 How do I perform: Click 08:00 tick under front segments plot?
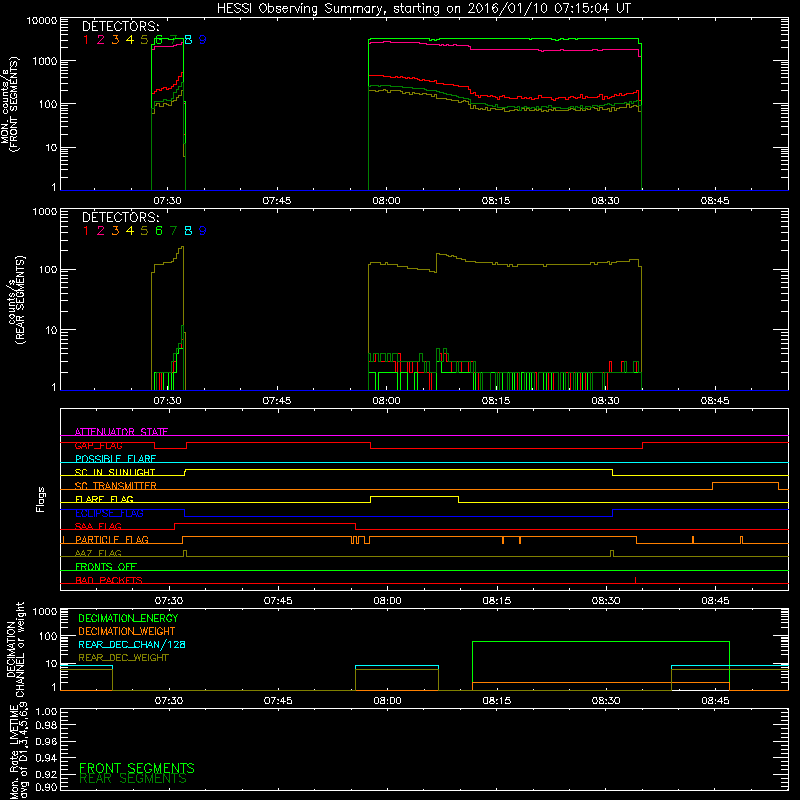(386, 201)
